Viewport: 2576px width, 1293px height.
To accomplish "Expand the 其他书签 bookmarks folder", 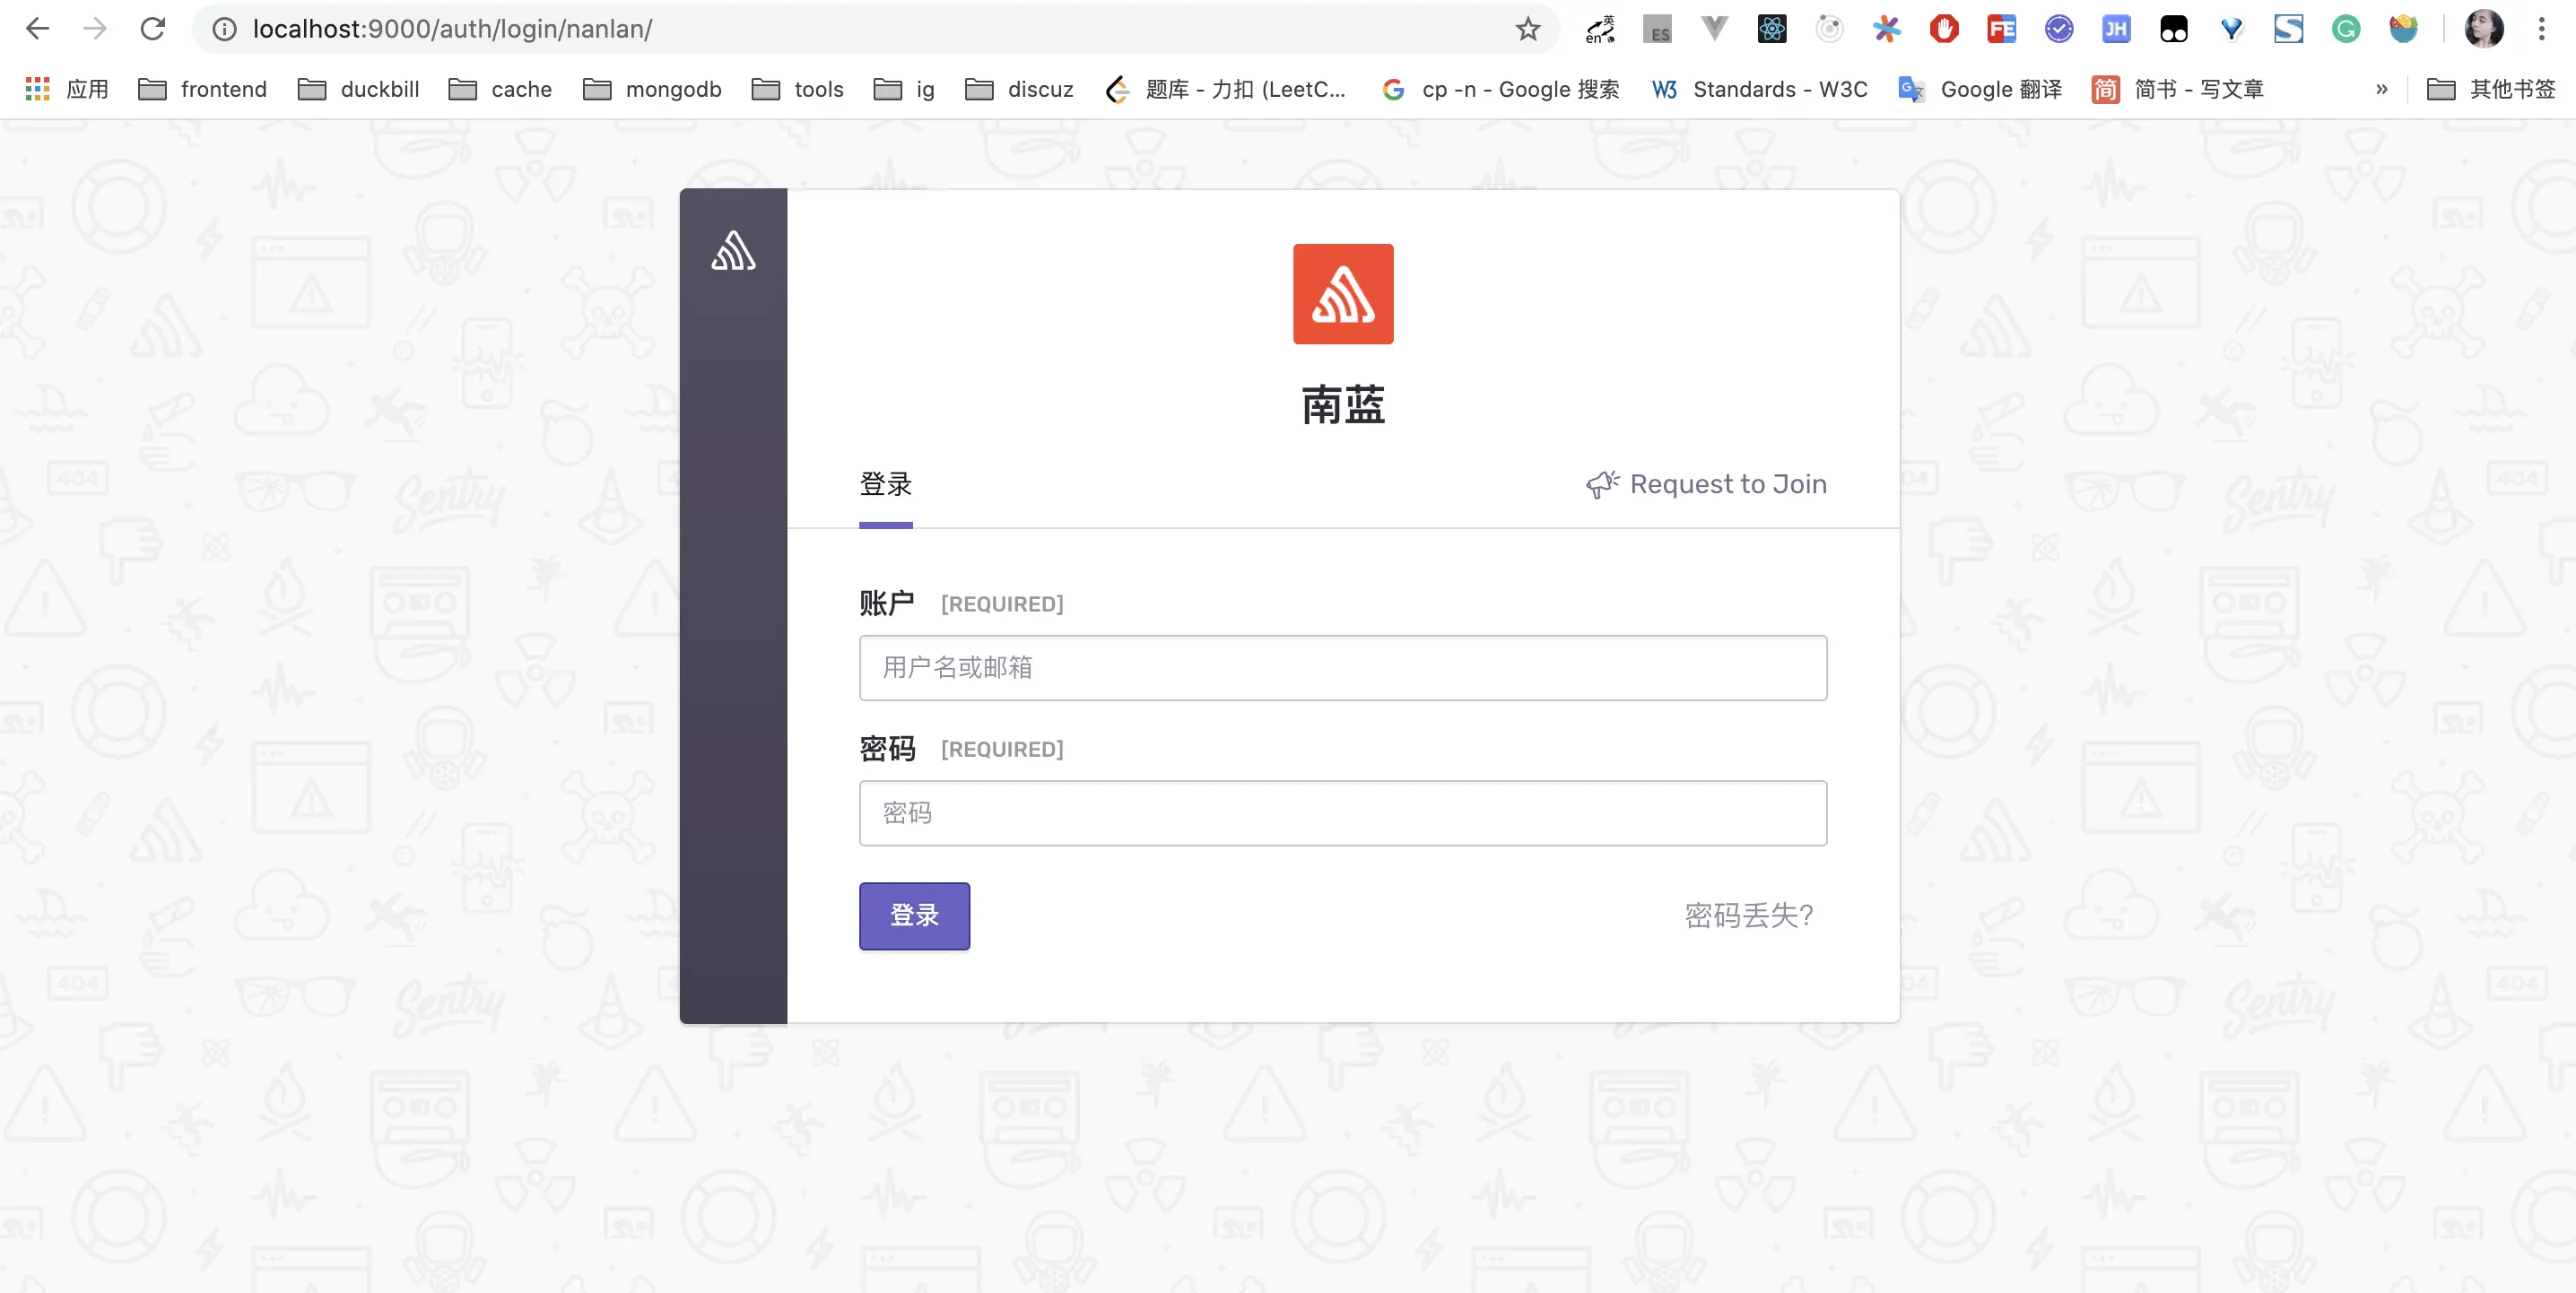I will point(2490,89).
